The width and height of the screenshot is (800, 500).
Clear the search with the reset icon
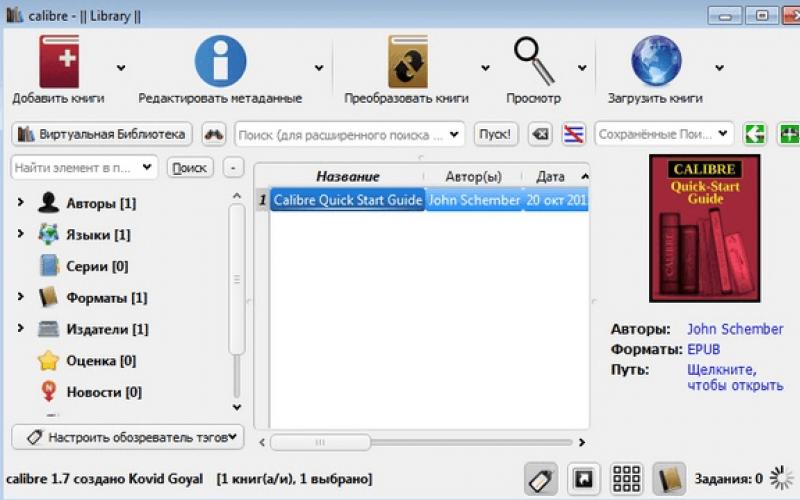click(x=540, y=134)
